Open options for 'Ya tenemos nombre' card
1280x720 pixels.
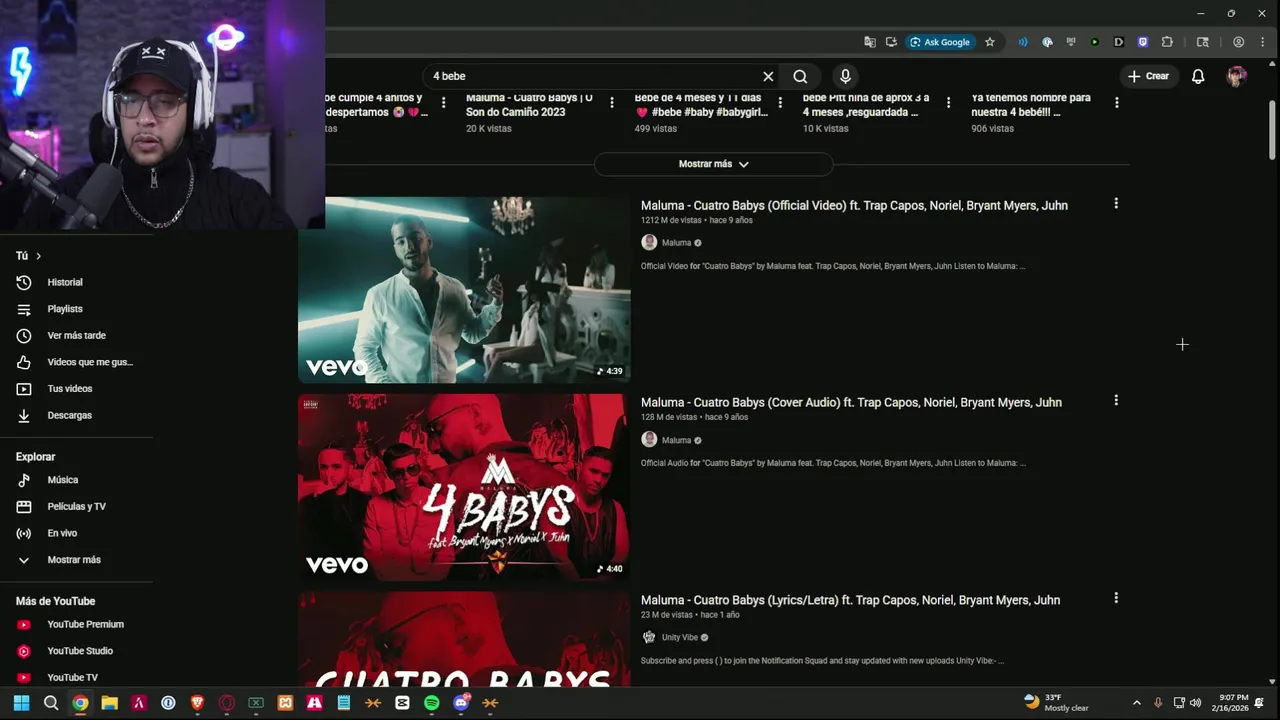(1116, 102)
